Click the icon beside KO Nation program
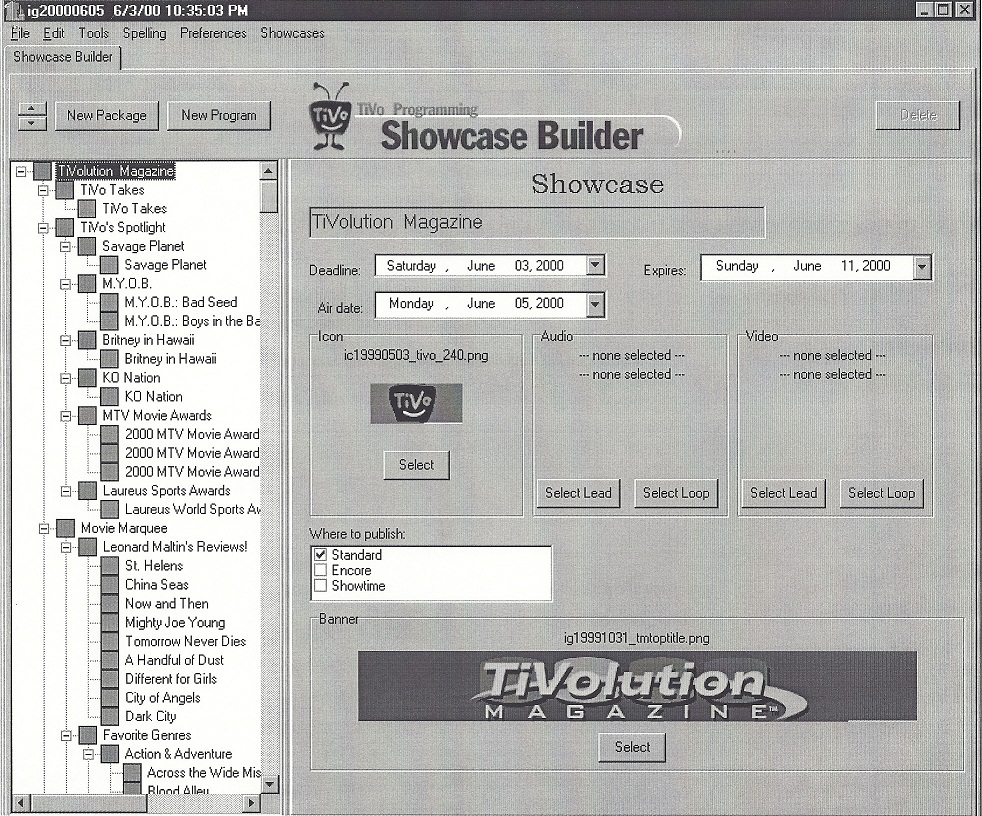Screen dimensions: 982x816 pos(109,396)
